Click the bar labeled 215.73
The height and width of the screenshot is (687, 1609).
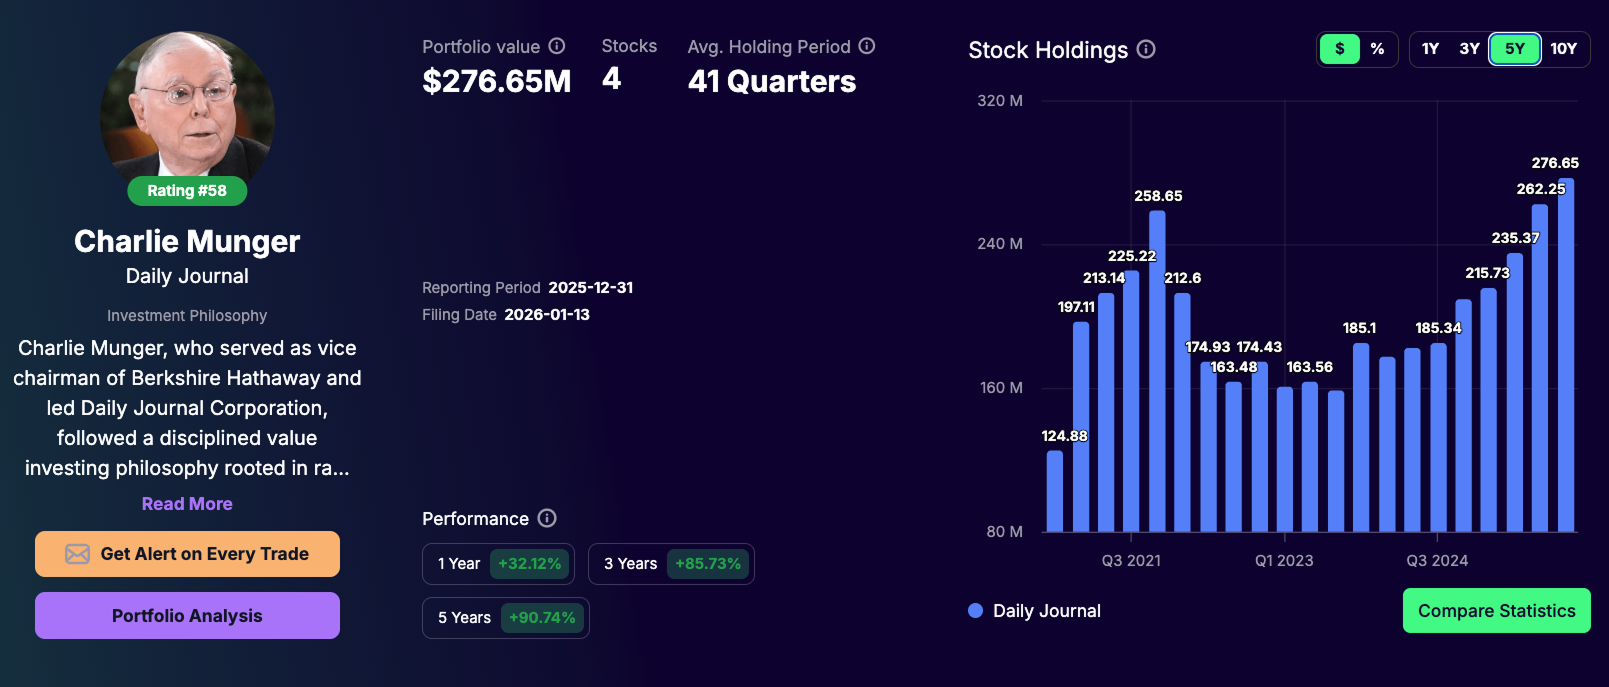1489,410
